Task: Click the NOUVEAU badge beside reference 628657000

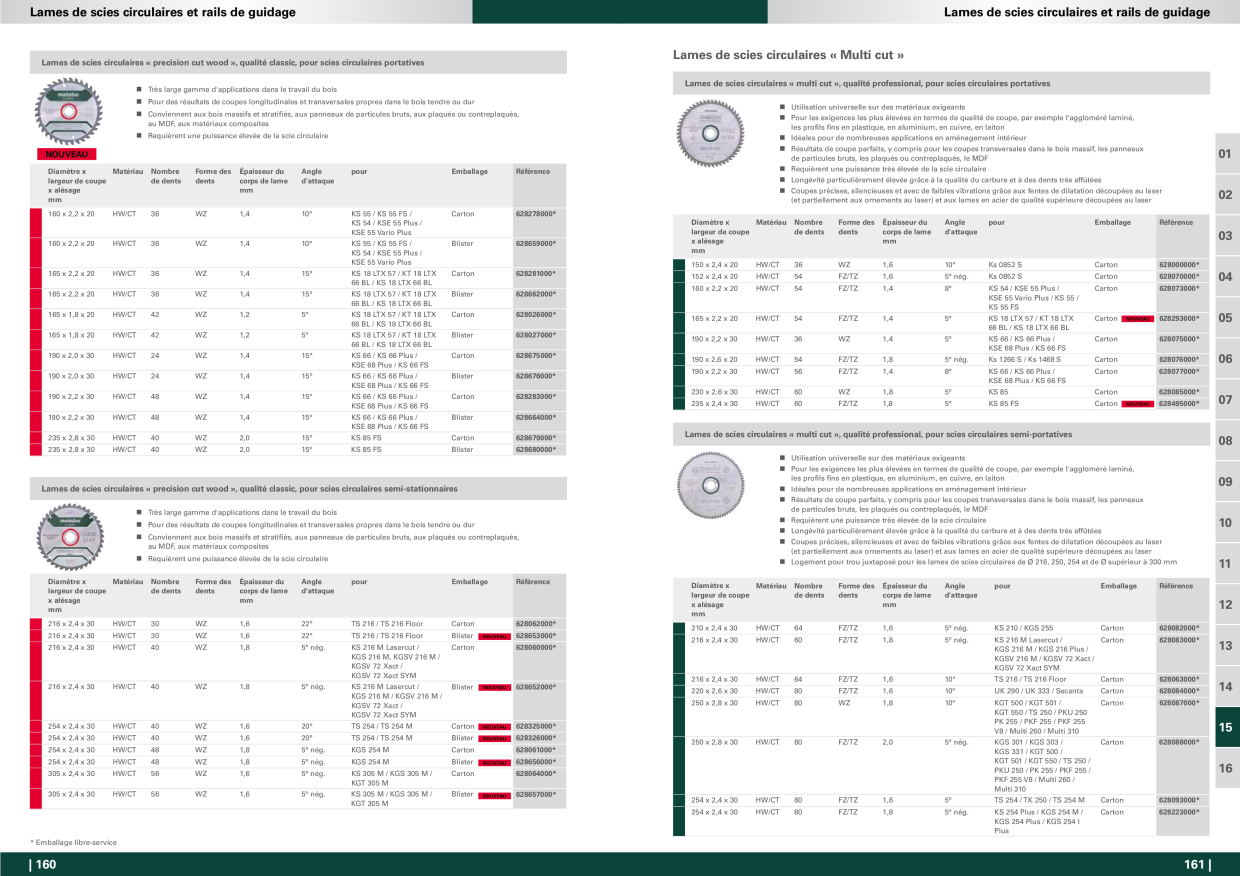Action: tap(495, 795)
